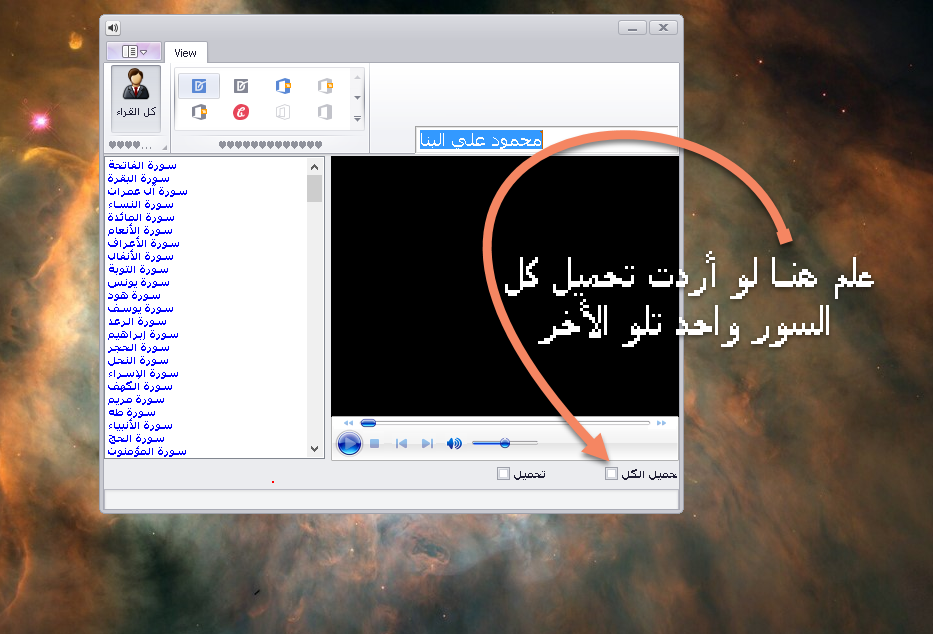Open the application menu dropdown button
Image resolution: width=933 pixels, height=634 pixels.
(133, 51)
